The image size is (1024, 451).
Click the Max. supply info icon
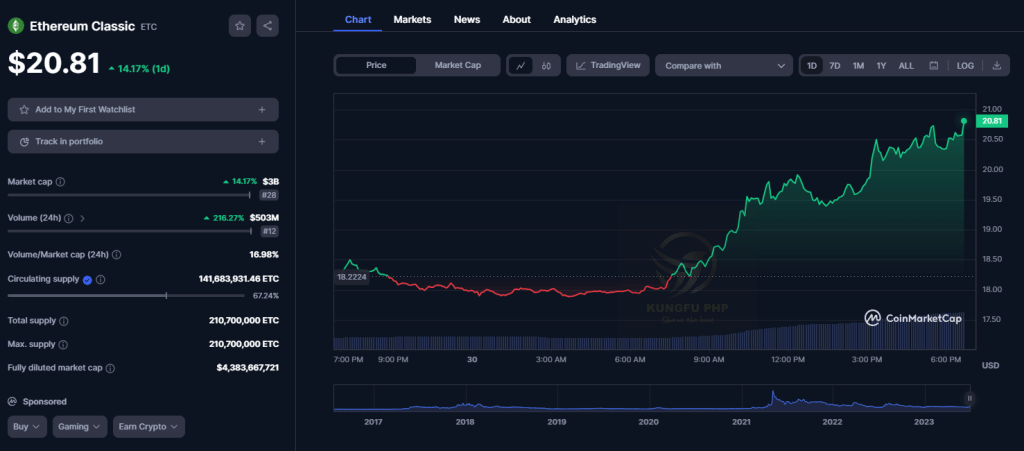[63, 344]
